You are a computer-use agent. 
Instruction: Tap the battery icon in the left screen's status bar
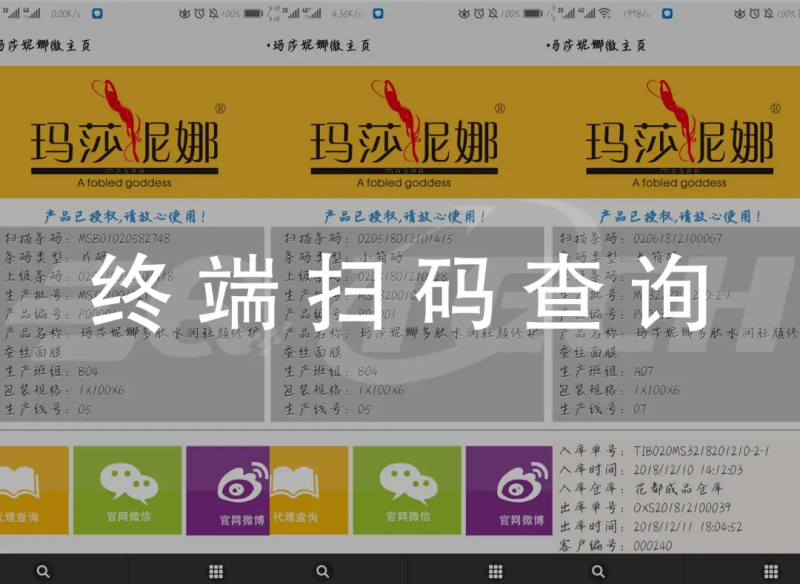click(x=254, y=14)
